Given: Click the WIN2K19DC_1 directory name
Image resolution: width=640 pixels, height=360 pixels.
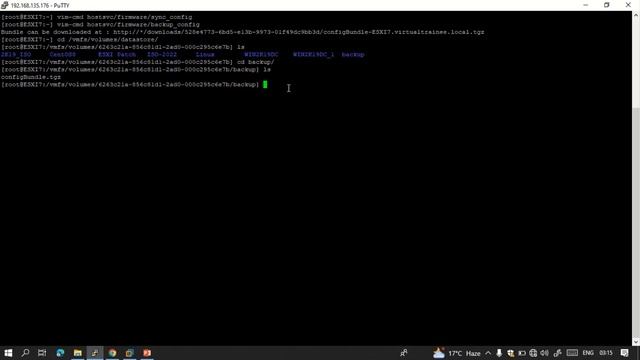Looking at the screenshot, I should [x=313, y=54].
